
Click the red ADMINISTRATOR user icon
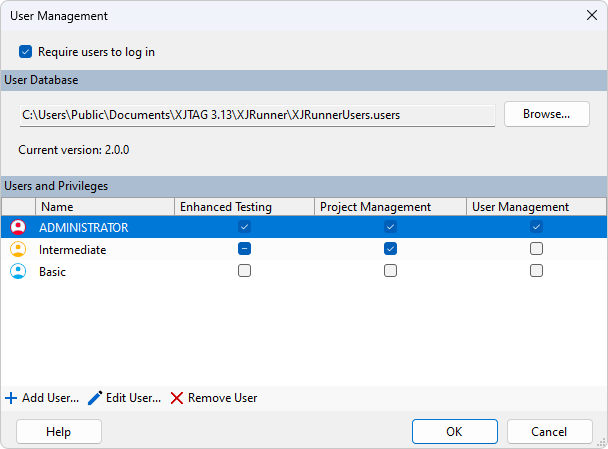coord(16,227)
